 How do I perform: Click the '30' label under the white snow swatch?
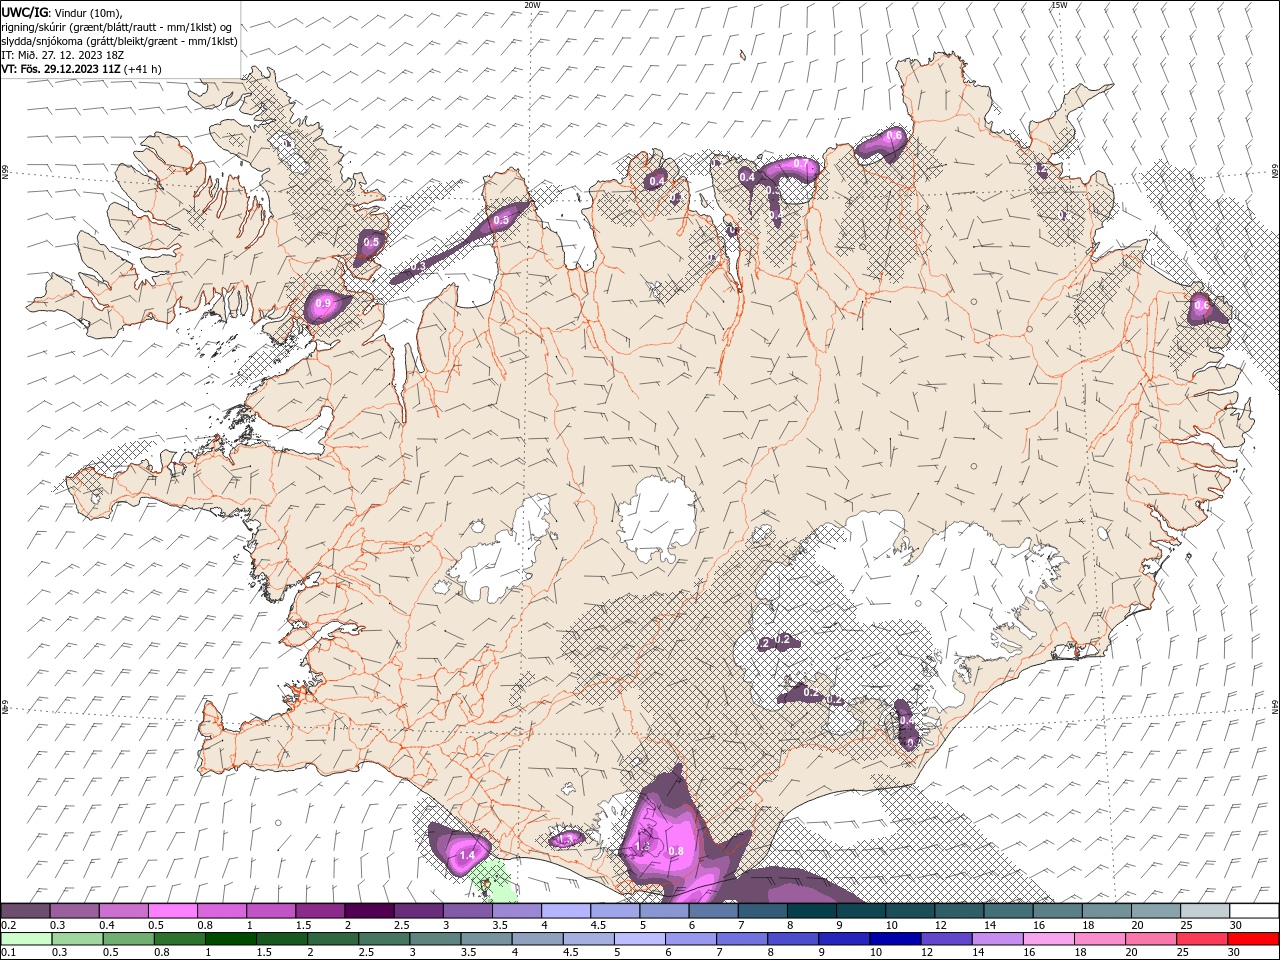pos(1236,925)
